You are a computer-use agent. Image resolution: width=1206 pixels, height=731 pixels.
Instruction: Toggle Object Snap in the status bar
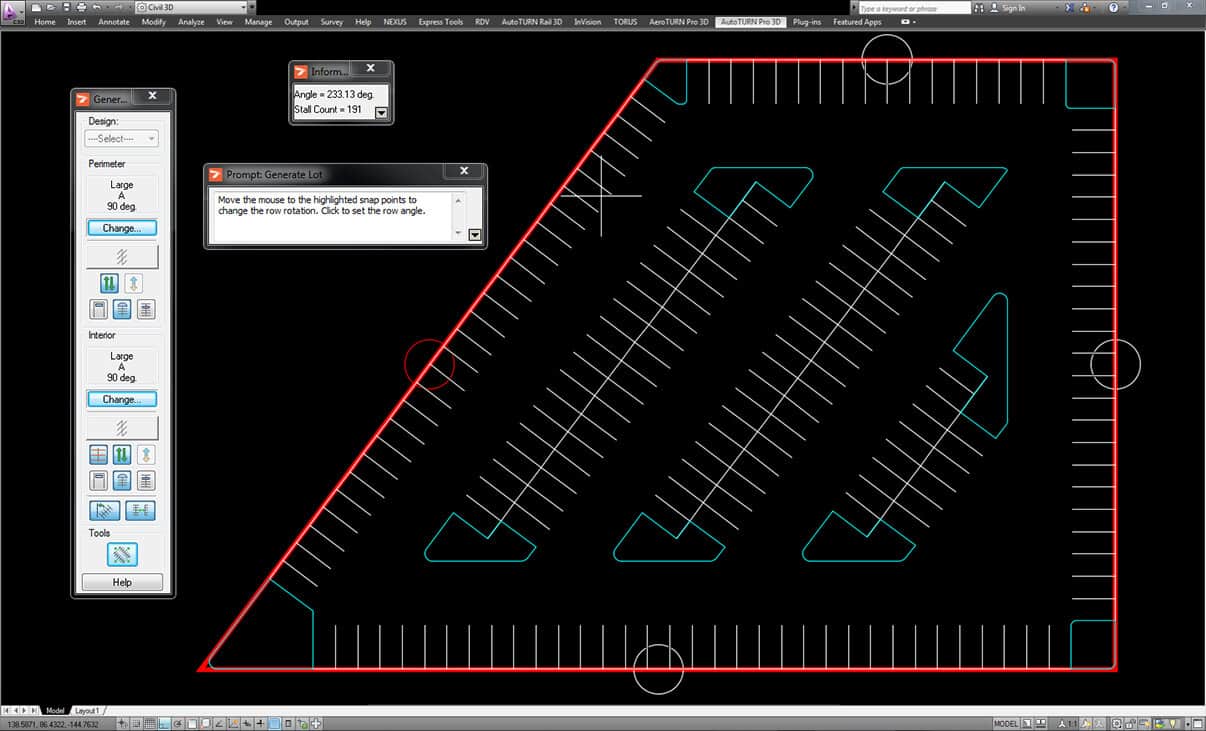(x=192, y=723)
